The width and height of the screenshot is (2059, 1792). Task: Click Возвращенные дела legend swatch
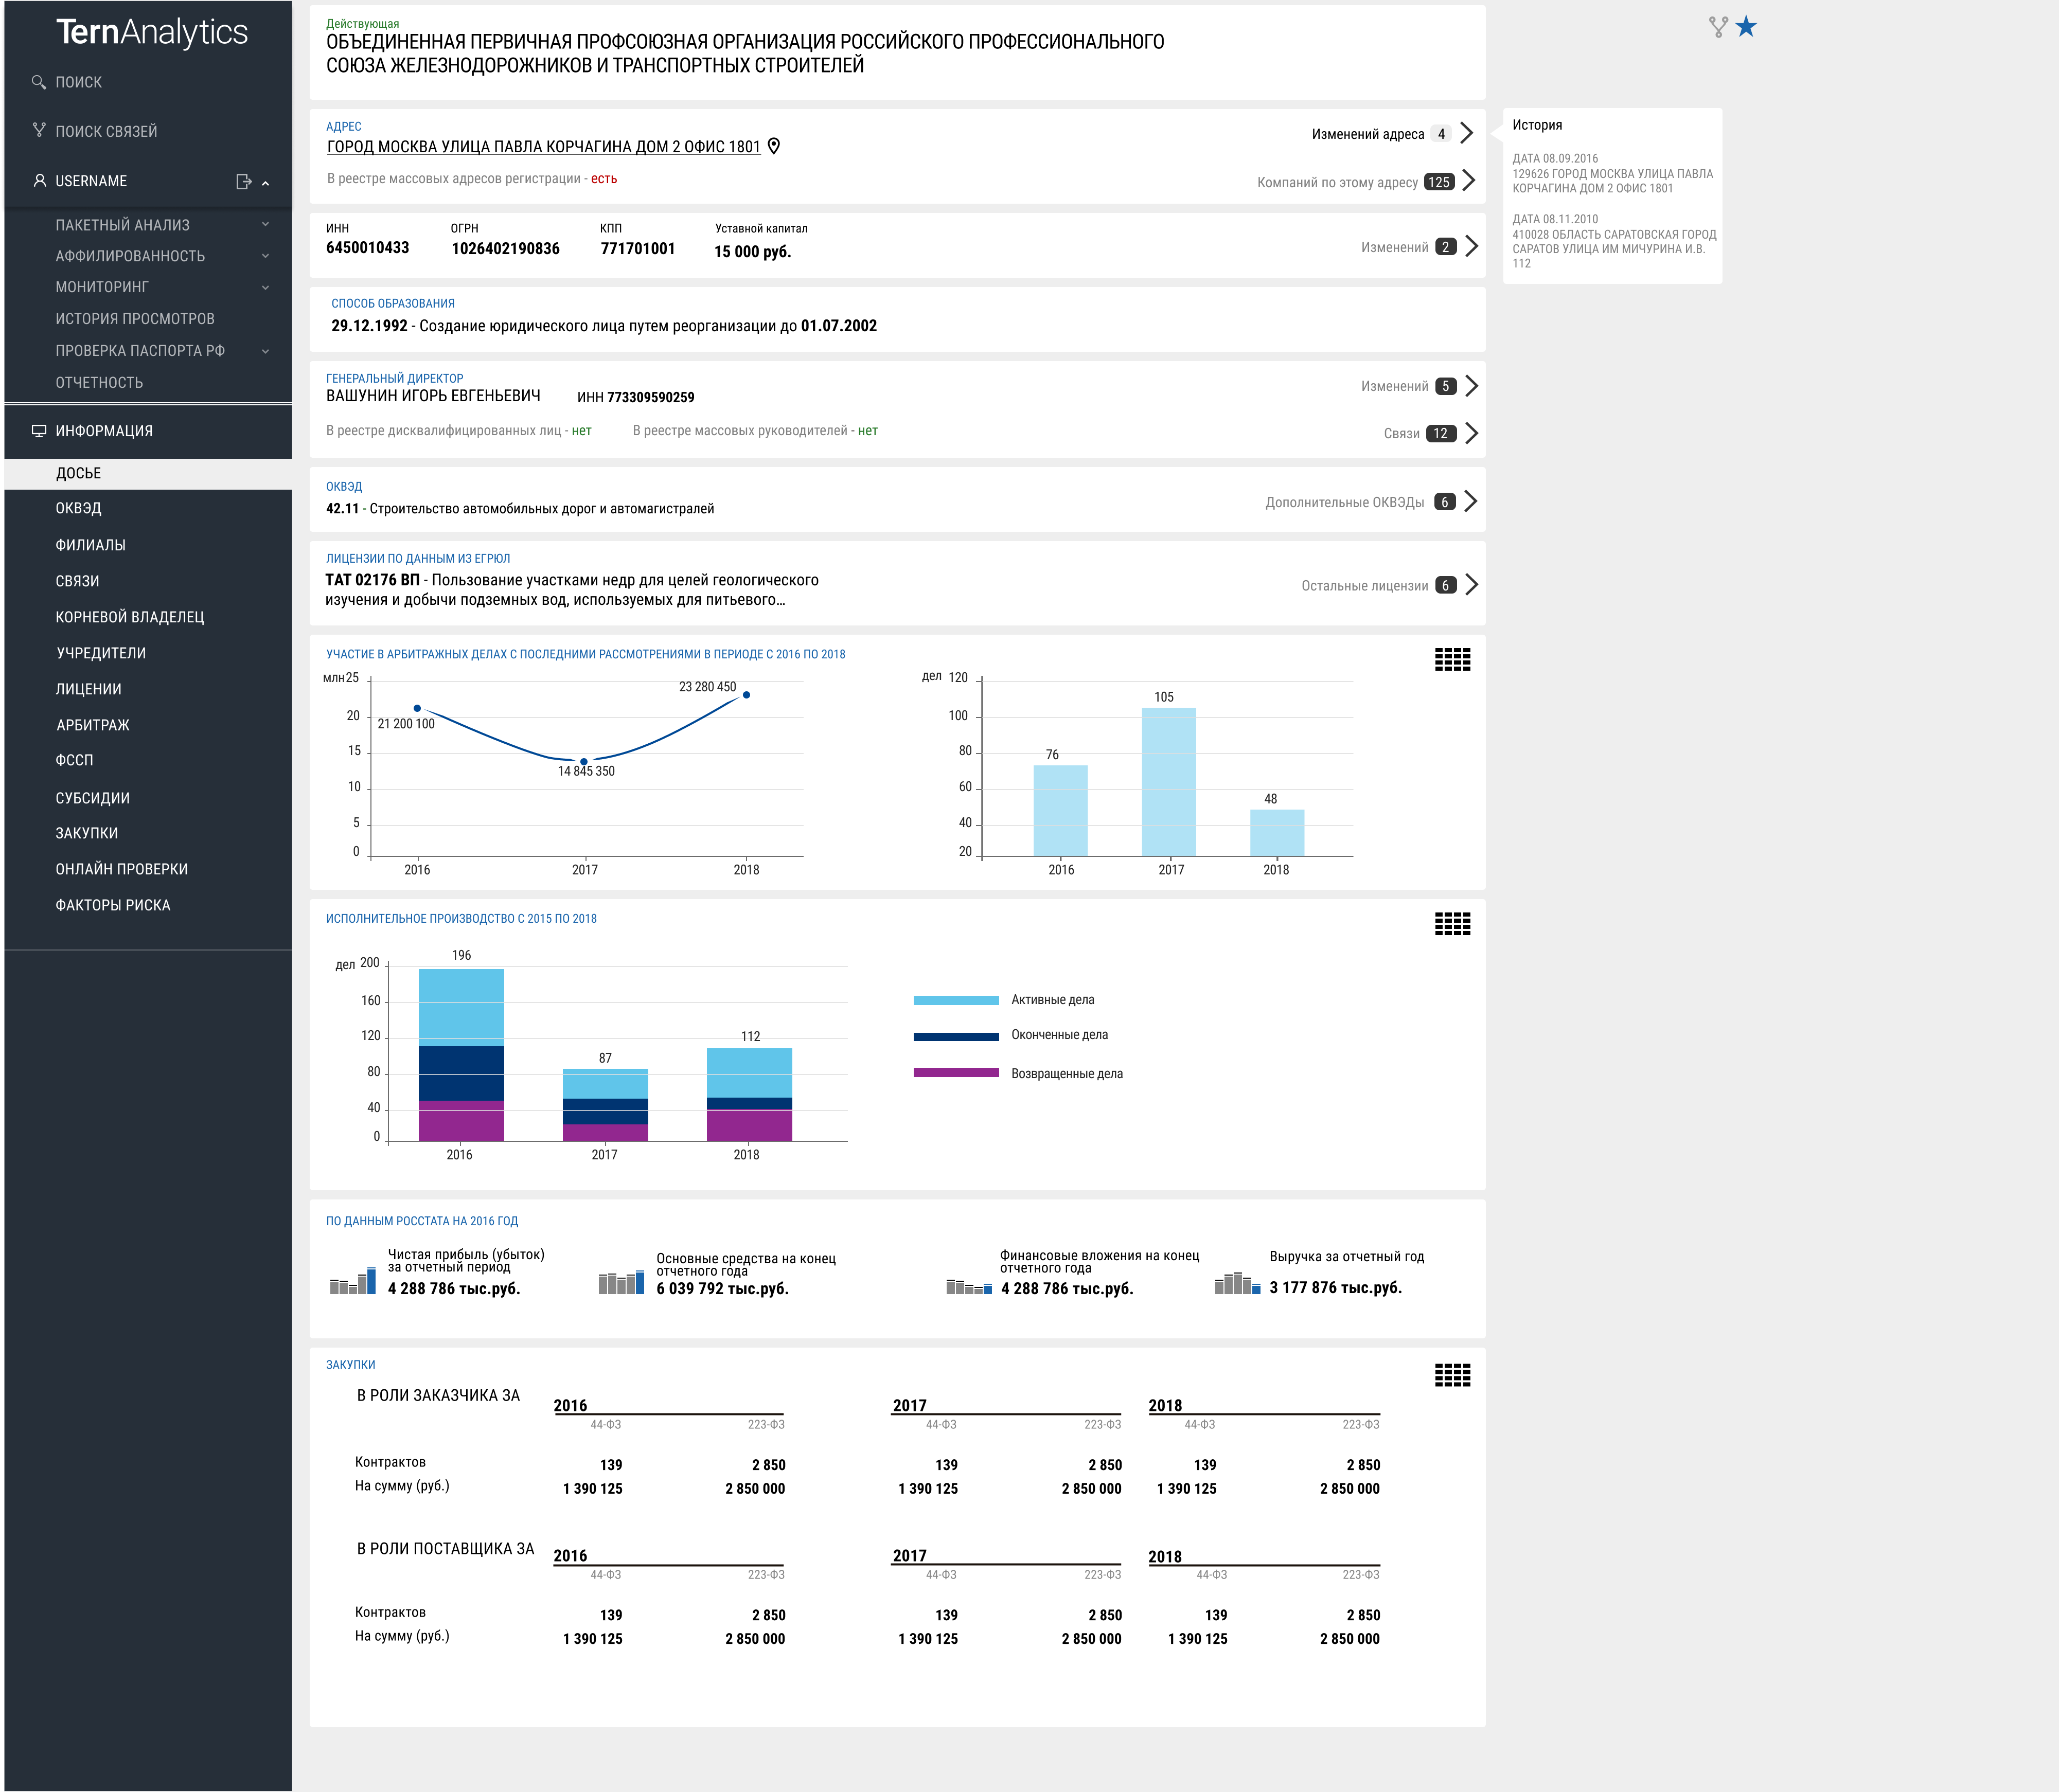coord(956,1073)
